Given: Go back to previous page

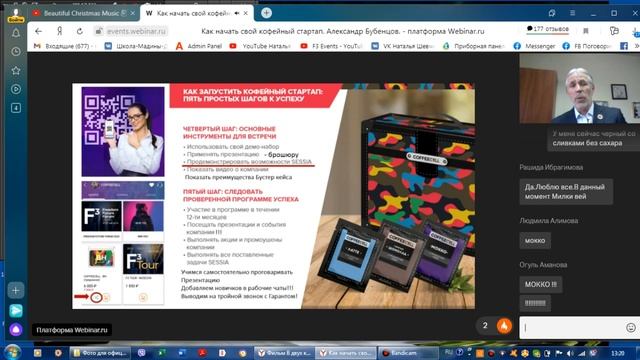Looking at the screenshot, I should [38, 31].
